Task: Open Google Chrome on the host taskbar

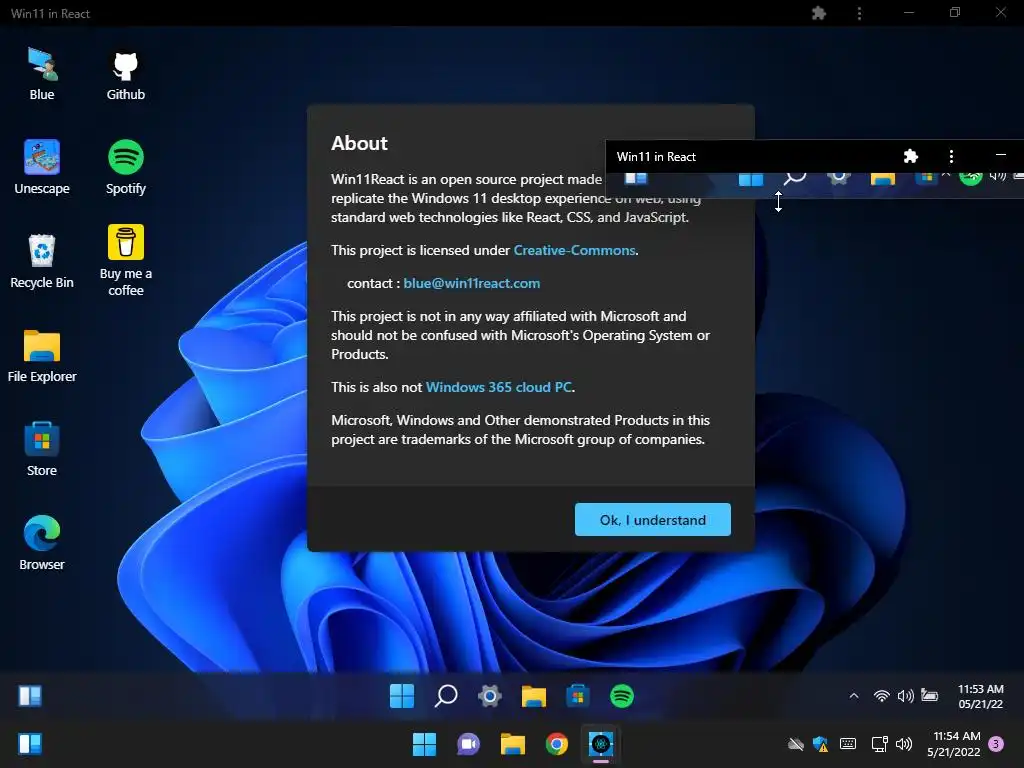Action: (x=556, y=744)
